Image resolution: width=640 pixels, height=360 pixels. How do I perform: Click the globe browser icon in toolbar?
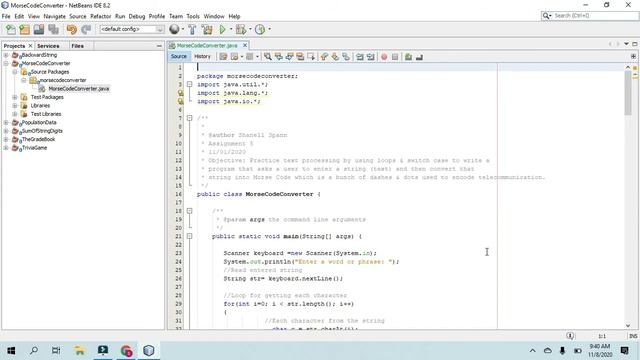click(174, 29)
